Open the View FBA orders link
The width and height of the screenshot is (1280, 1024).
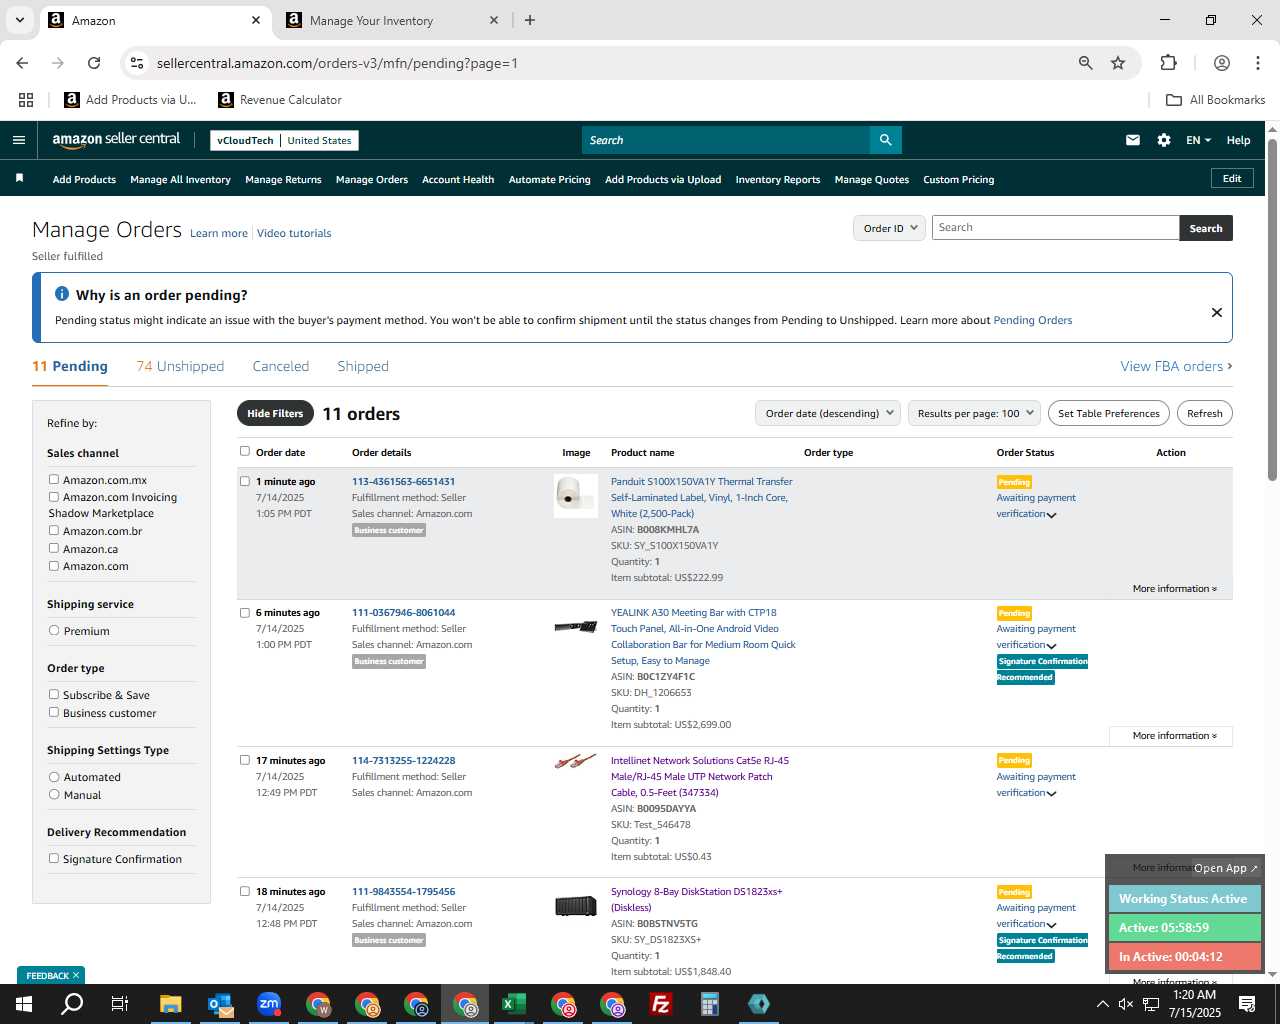(x=1176, y=366)
